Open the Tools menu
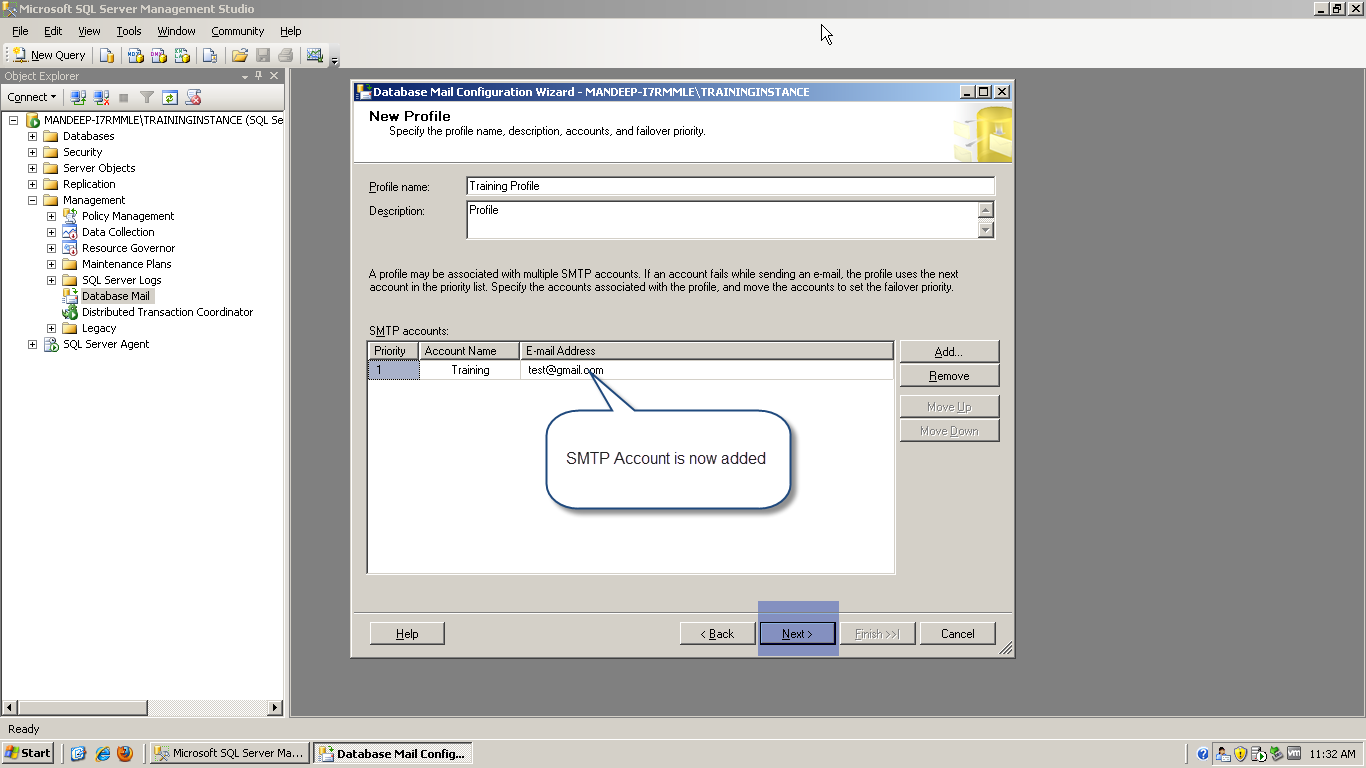The width and height of the screenshot is (1366, 768). click(x=129, y=31)
